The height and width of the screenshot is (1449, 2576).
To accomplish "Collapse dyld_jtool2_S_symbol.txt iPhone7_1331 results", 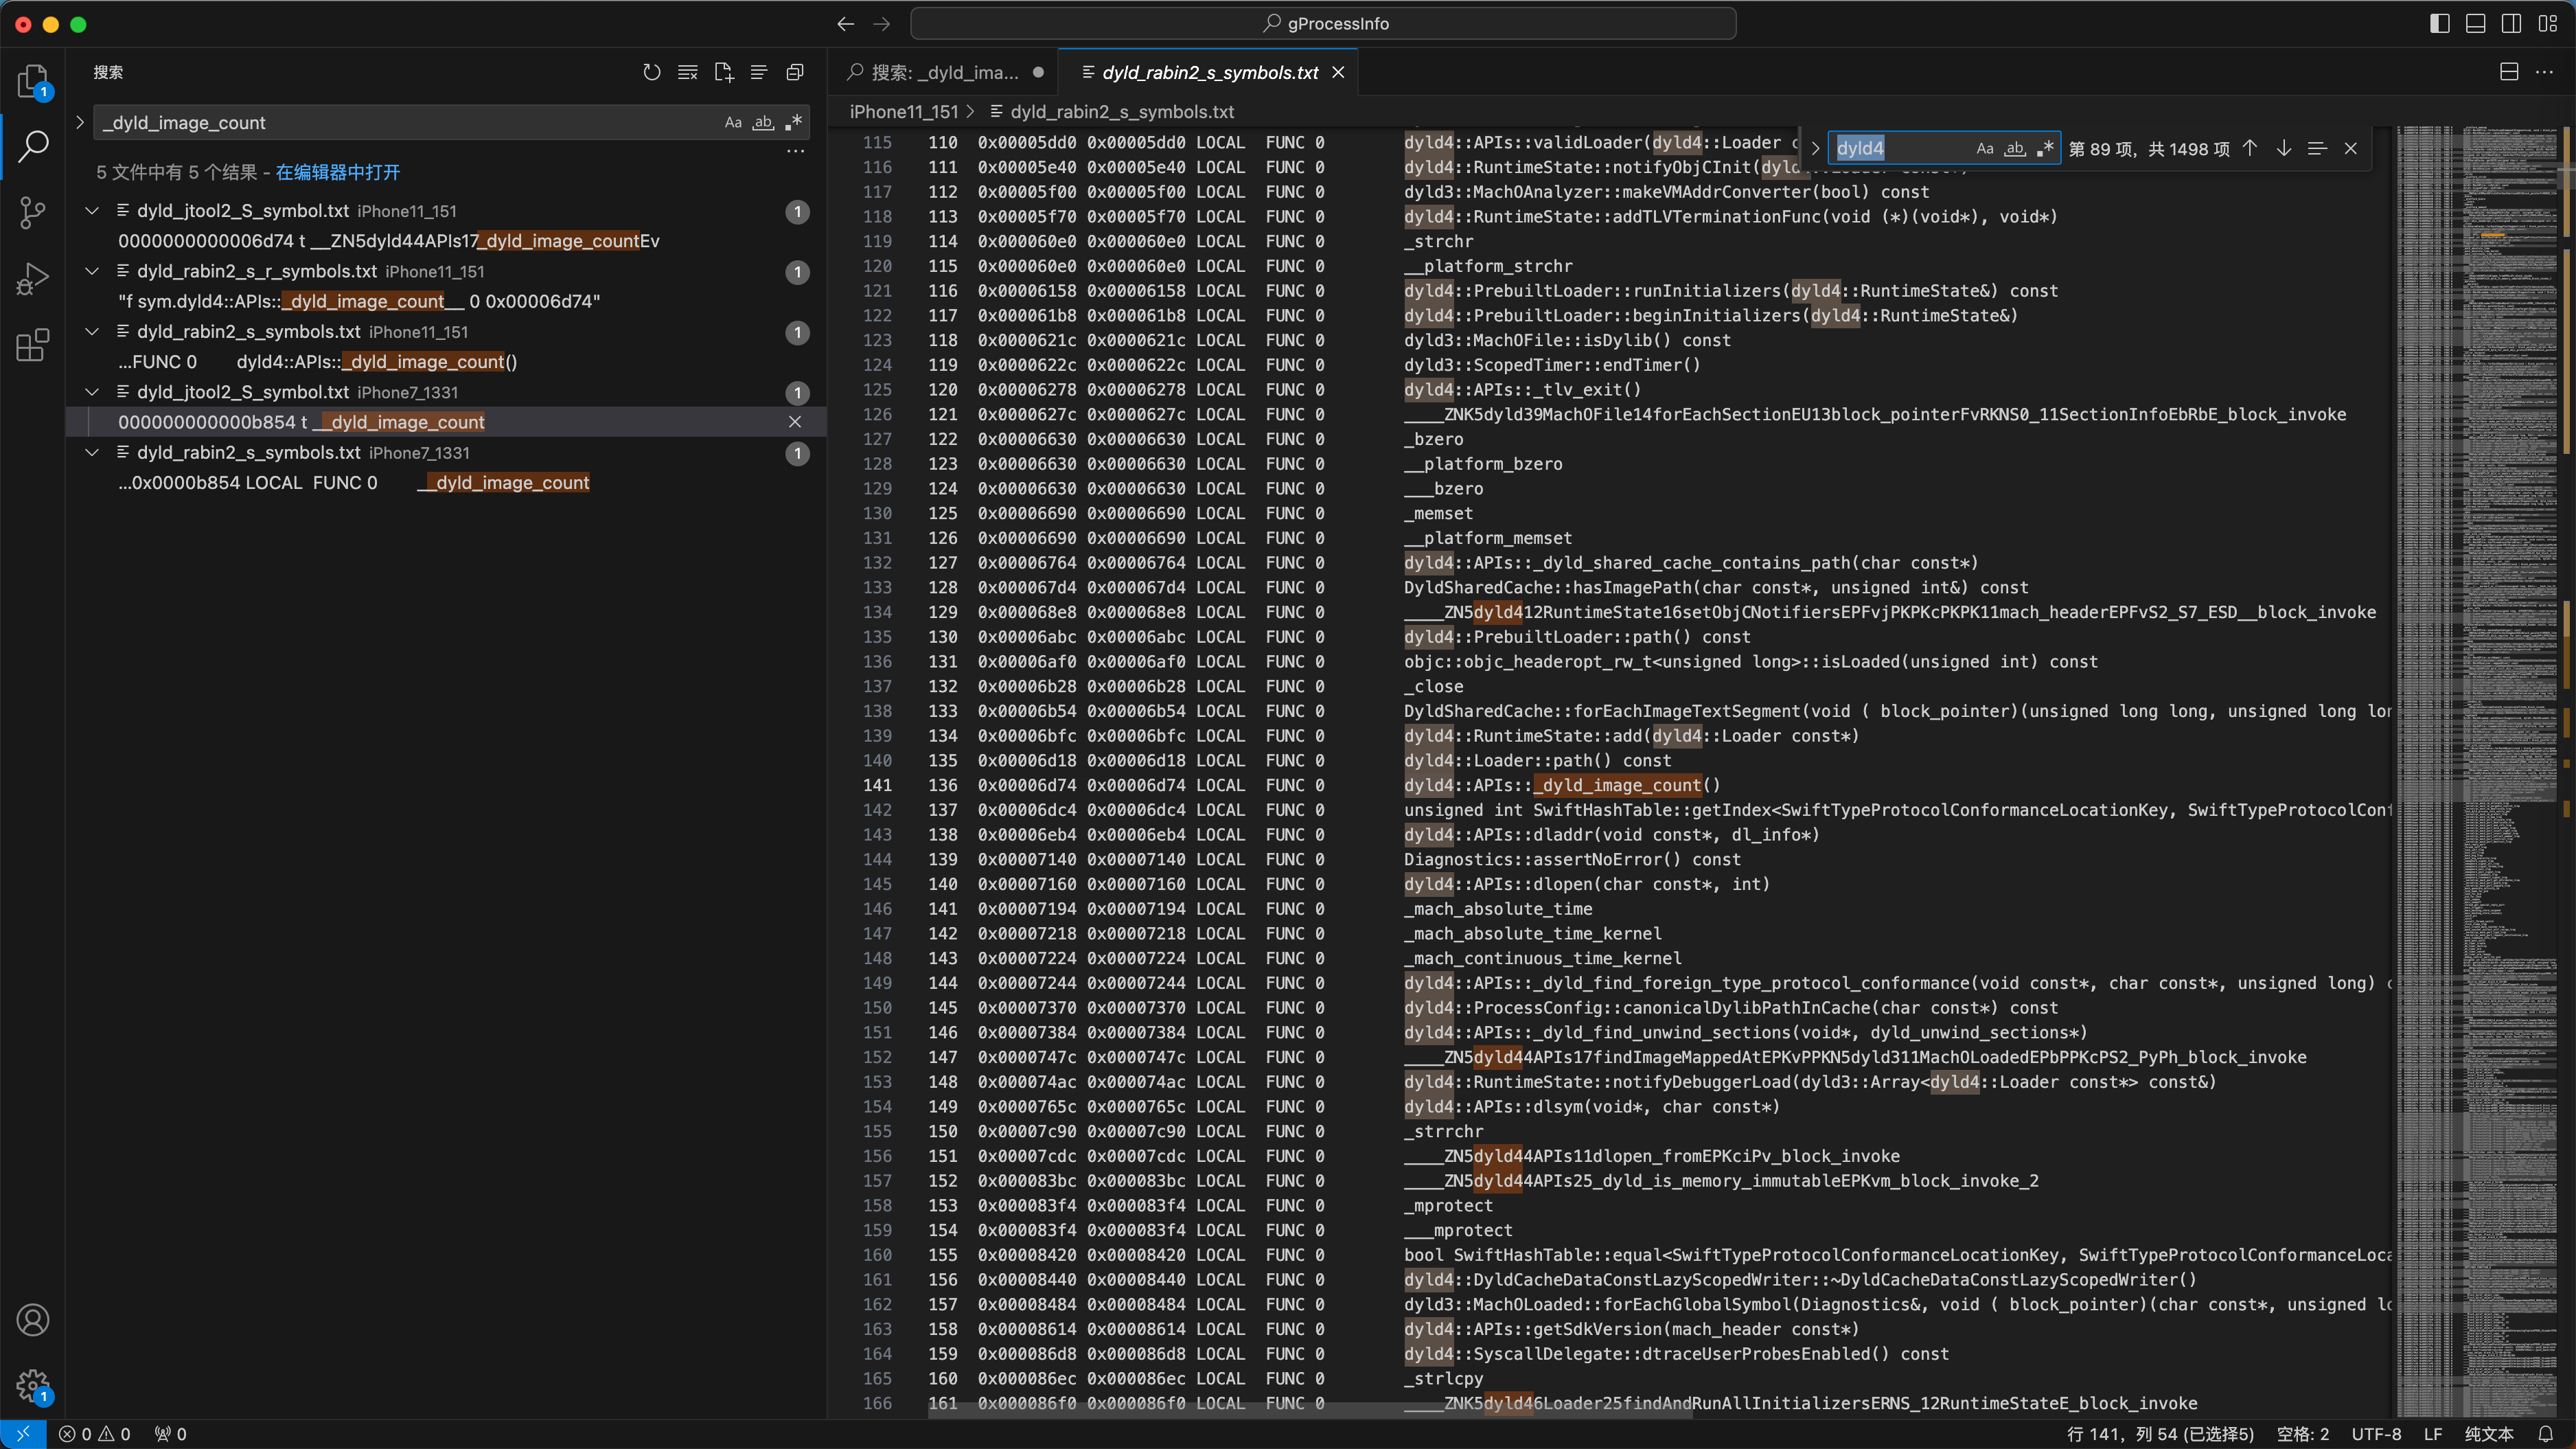I will pyautogui.click(x=92, y=392).
